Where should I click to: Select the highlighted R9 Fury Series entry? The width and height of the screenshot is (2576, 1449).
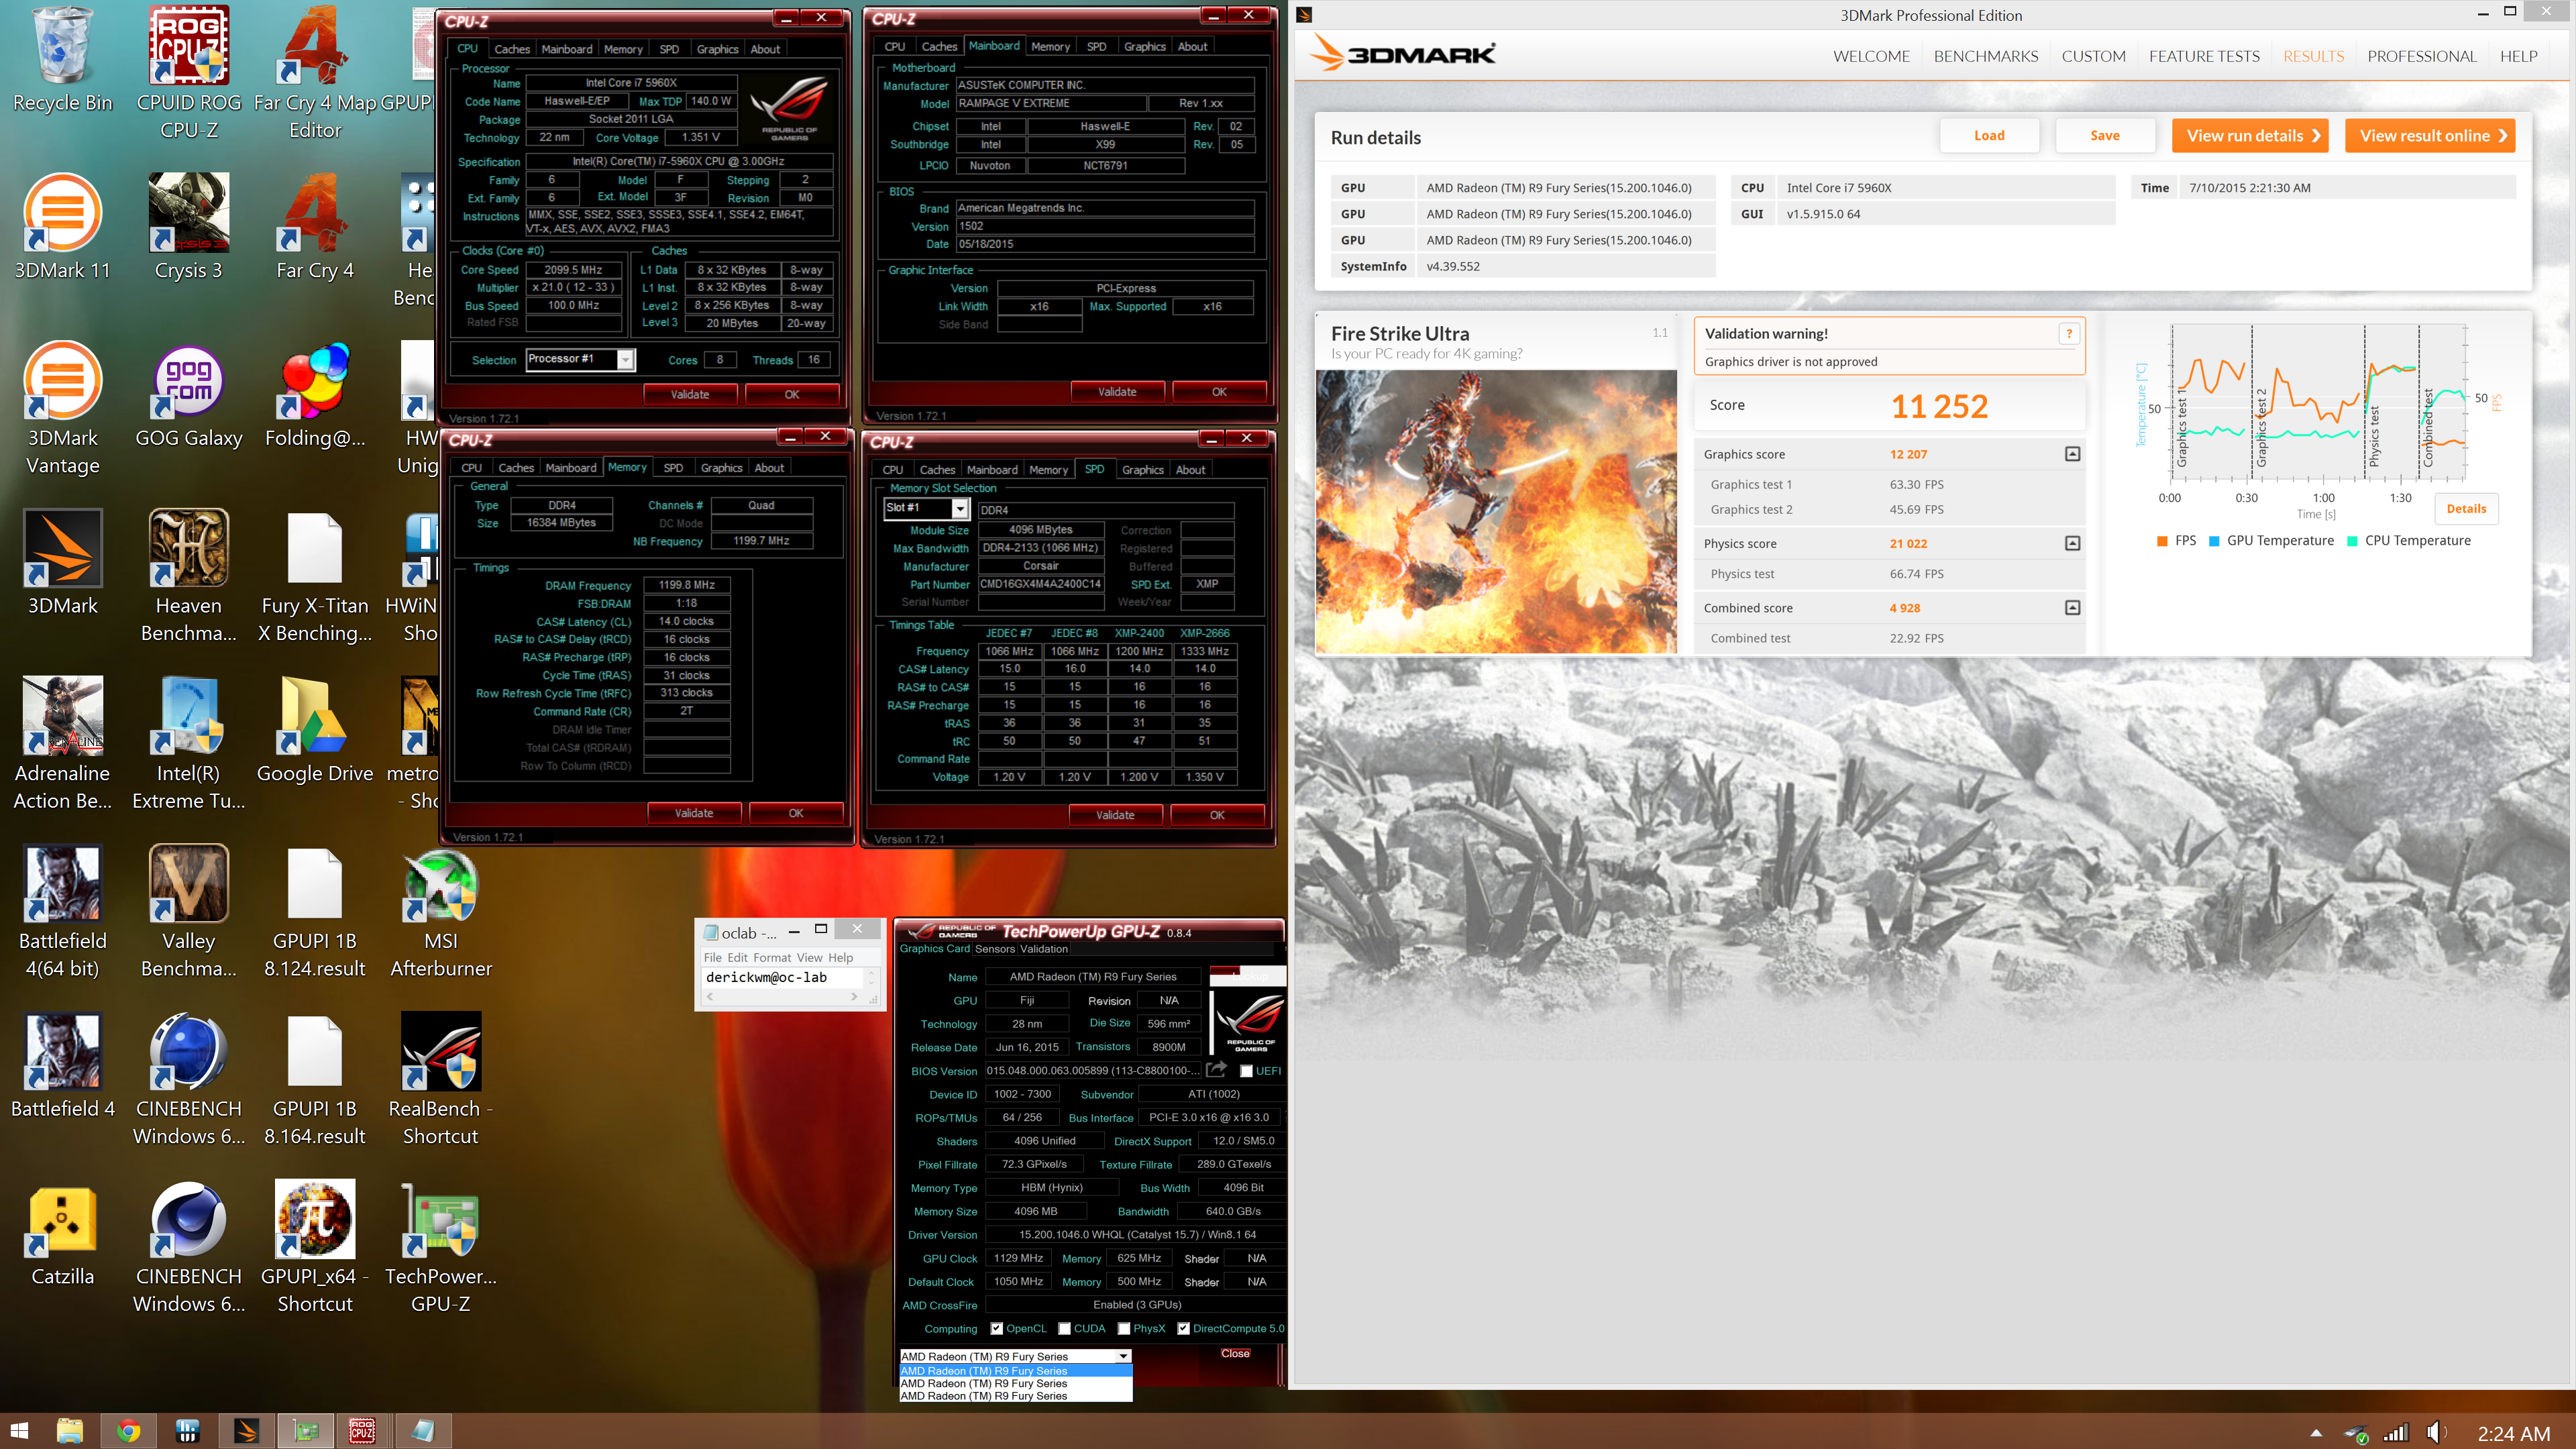[x=1016, y=1370]
